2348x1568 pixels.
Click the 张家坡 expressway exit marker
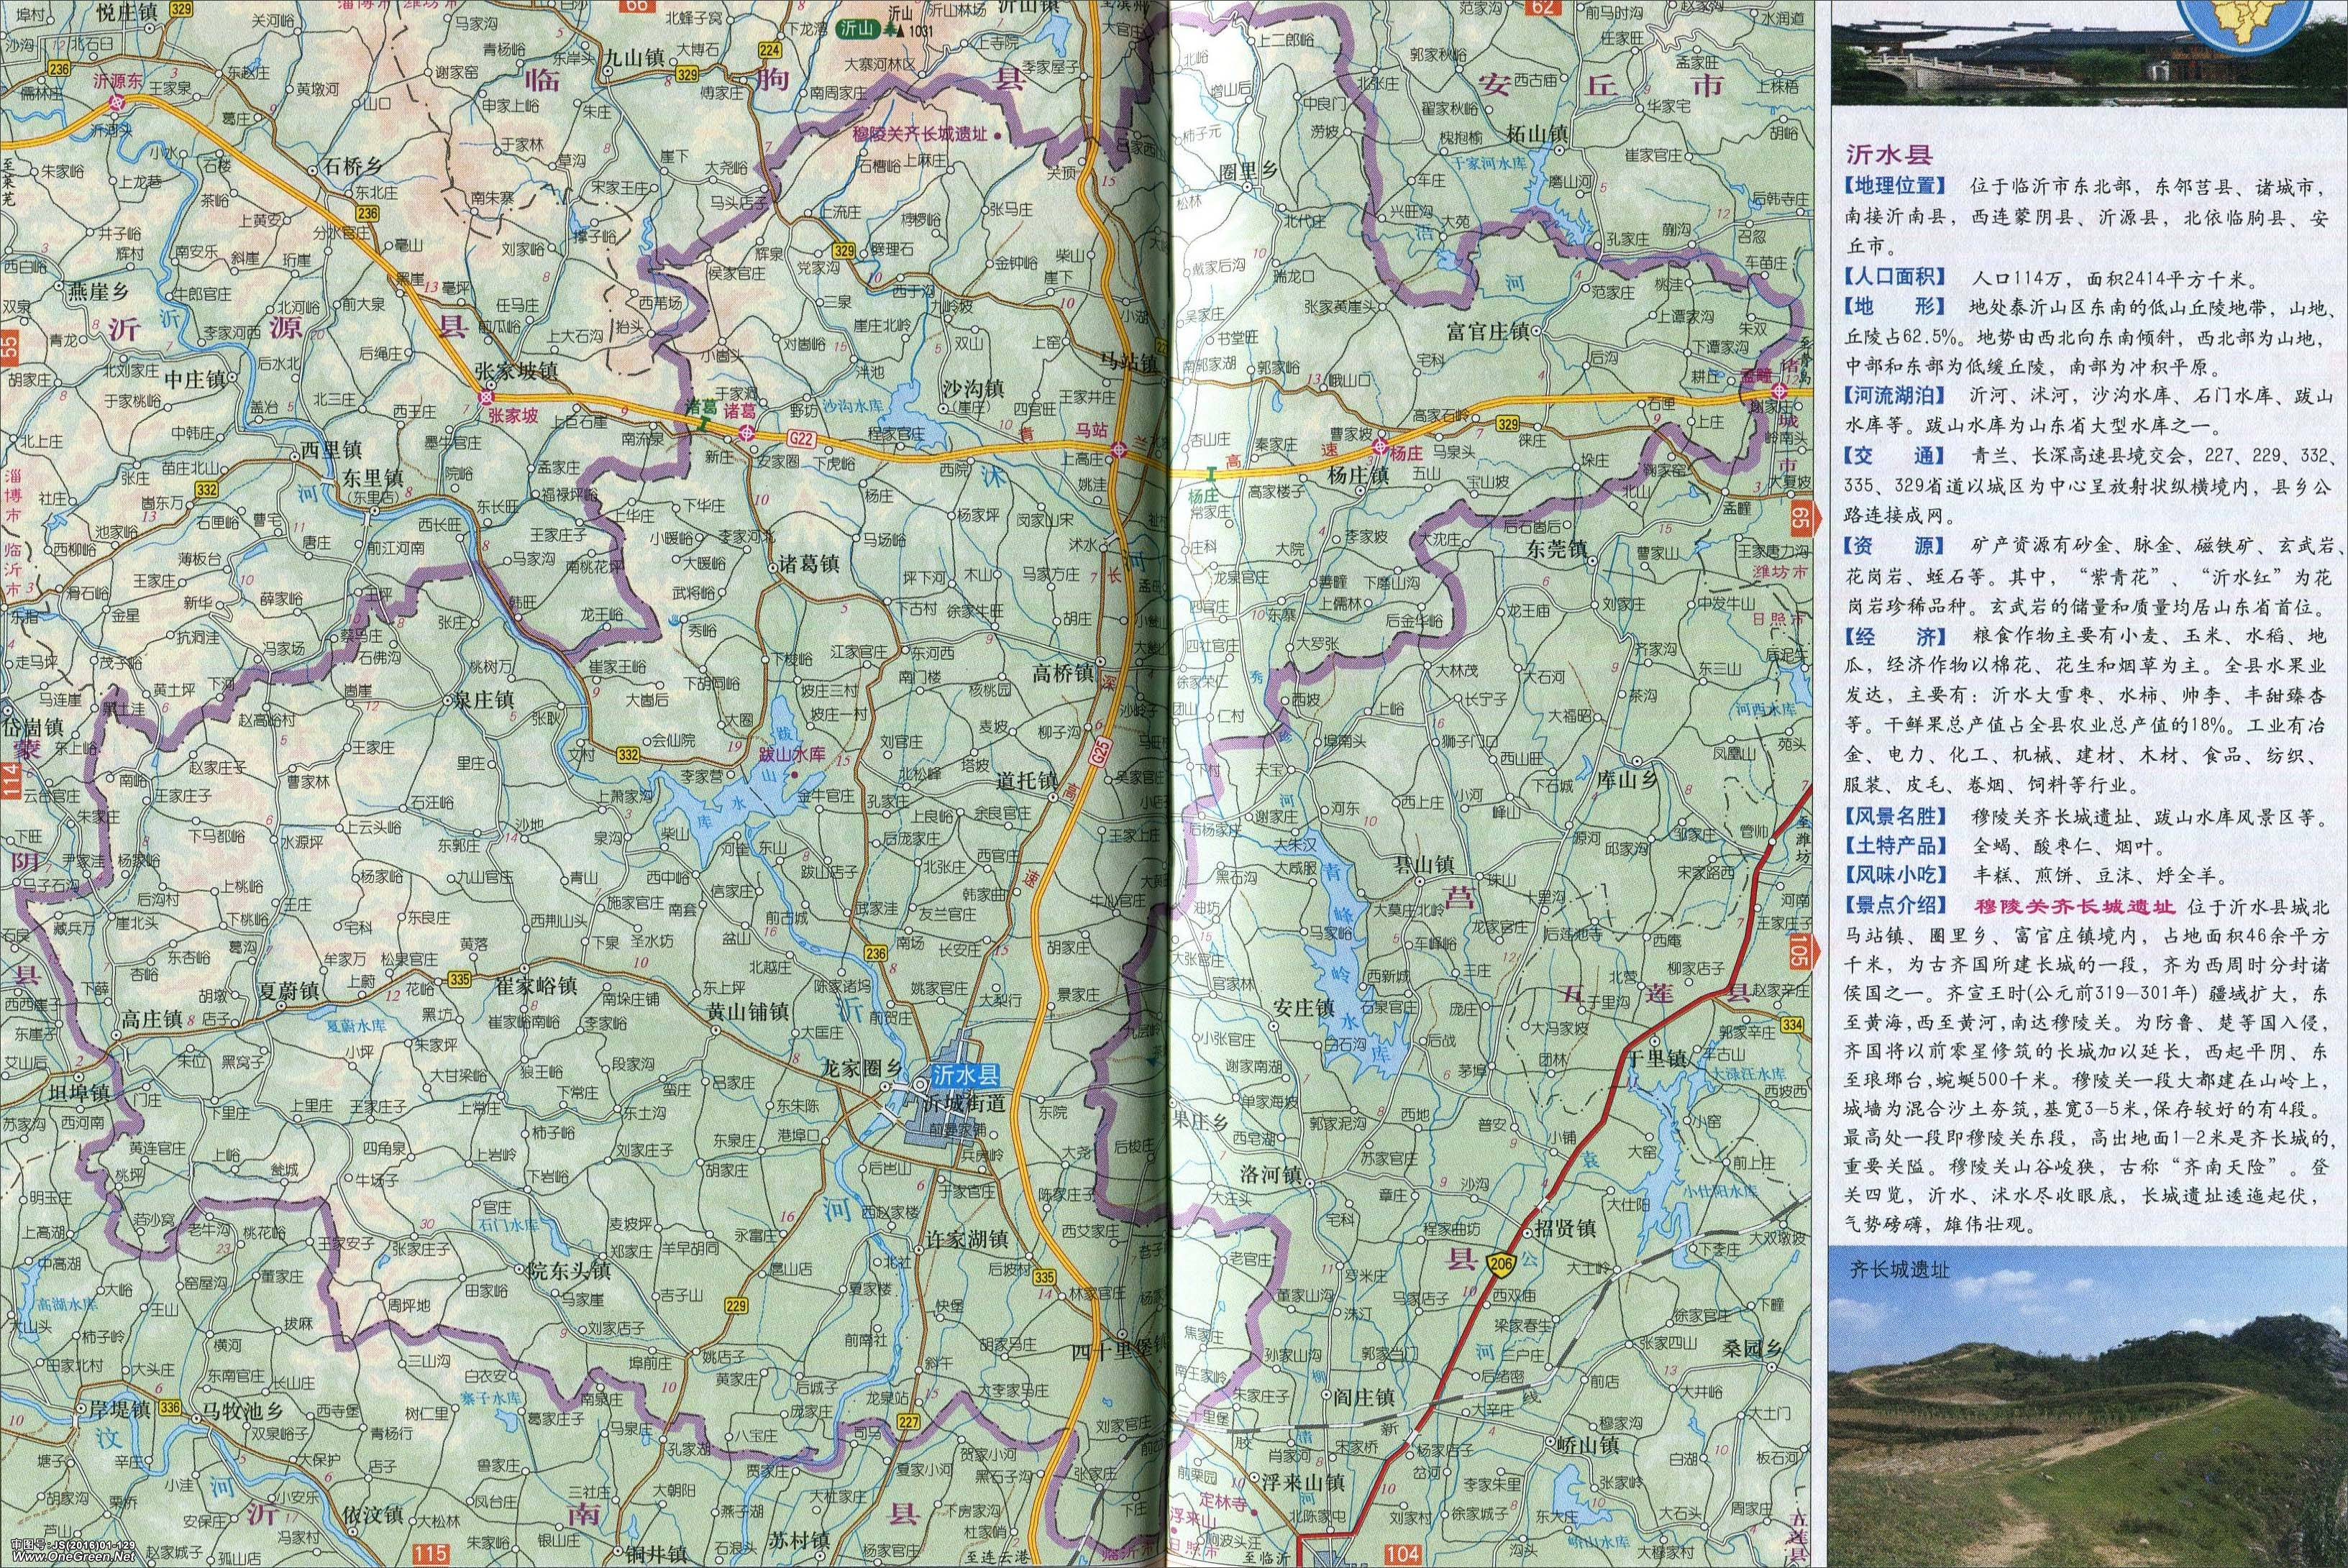486,397
